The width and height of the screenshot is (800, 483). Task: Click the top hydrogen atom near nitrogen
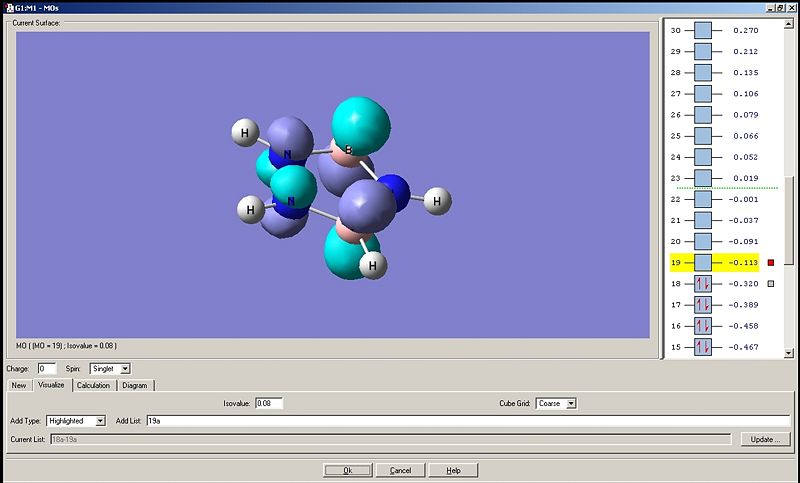point(245,133)
